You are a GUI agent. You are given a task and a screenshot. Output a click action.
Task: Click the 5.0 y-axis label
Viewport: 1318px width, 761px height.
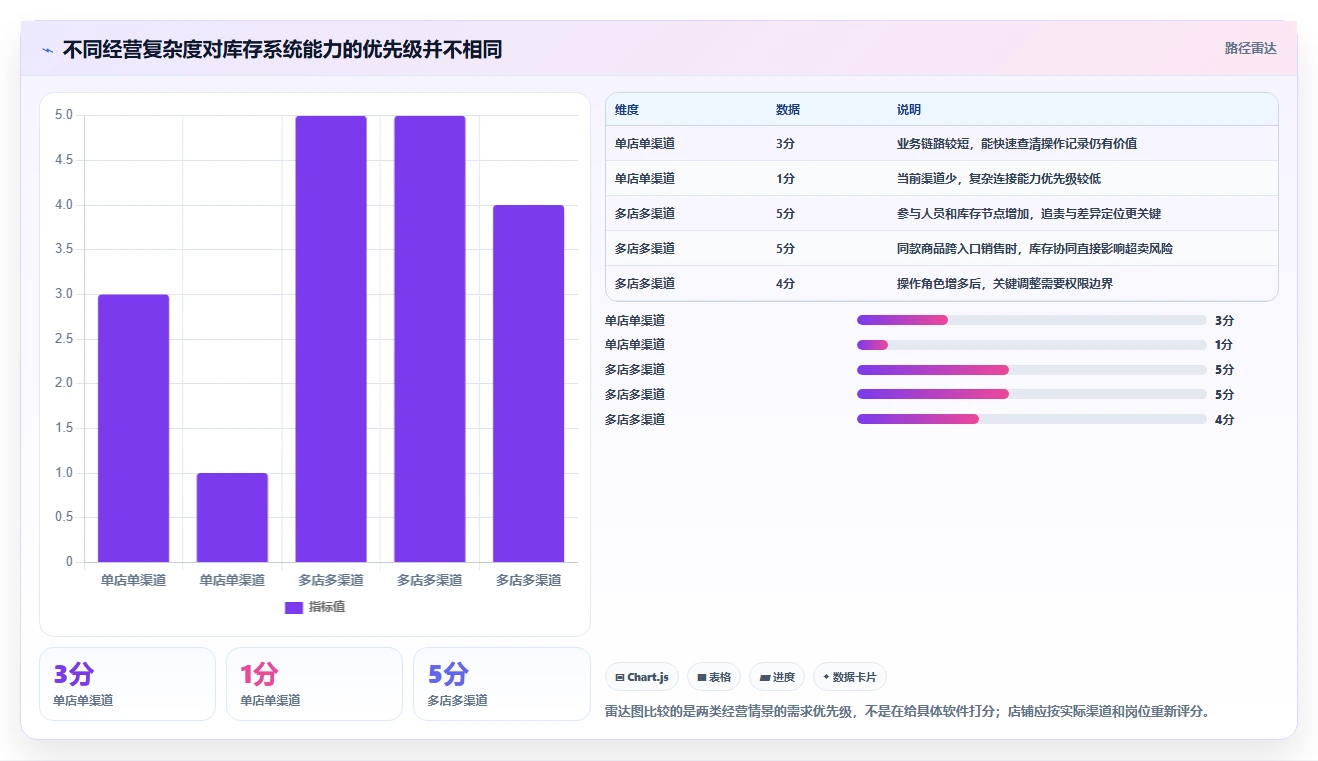(63, 115)
